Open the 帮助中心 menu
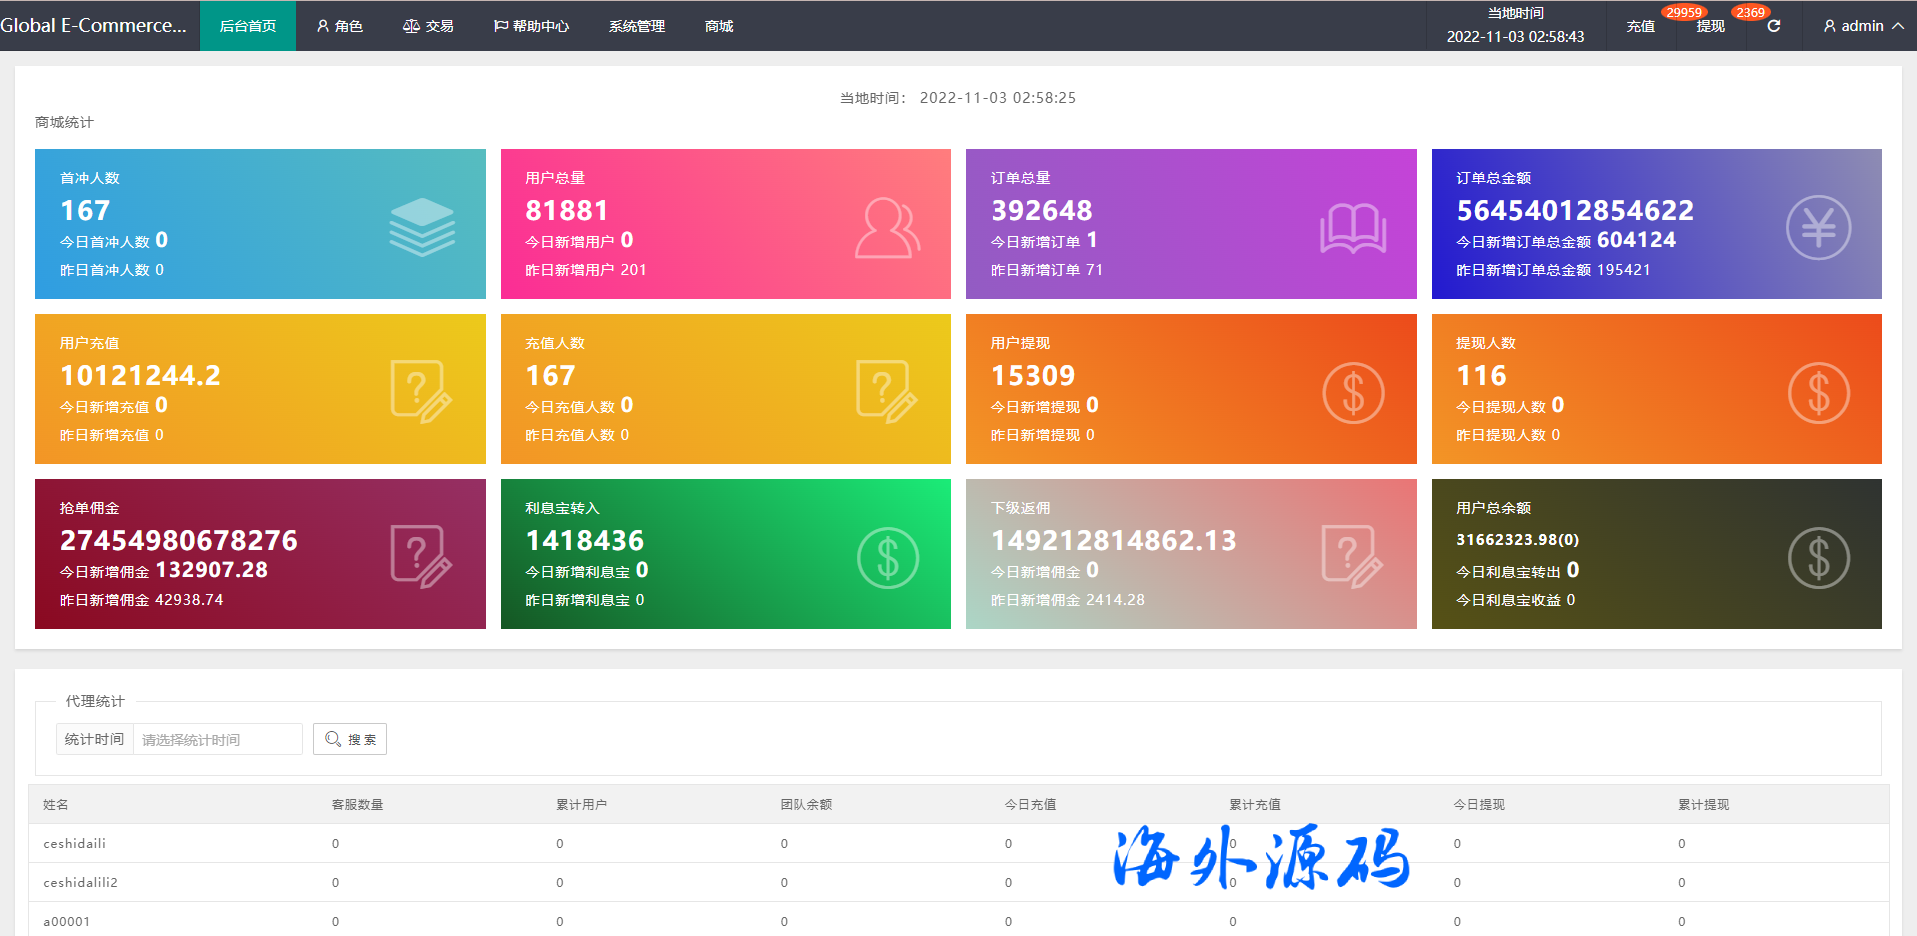Image resolution: width=1917 pixels, height=936 pixels. tap(531, 26)
